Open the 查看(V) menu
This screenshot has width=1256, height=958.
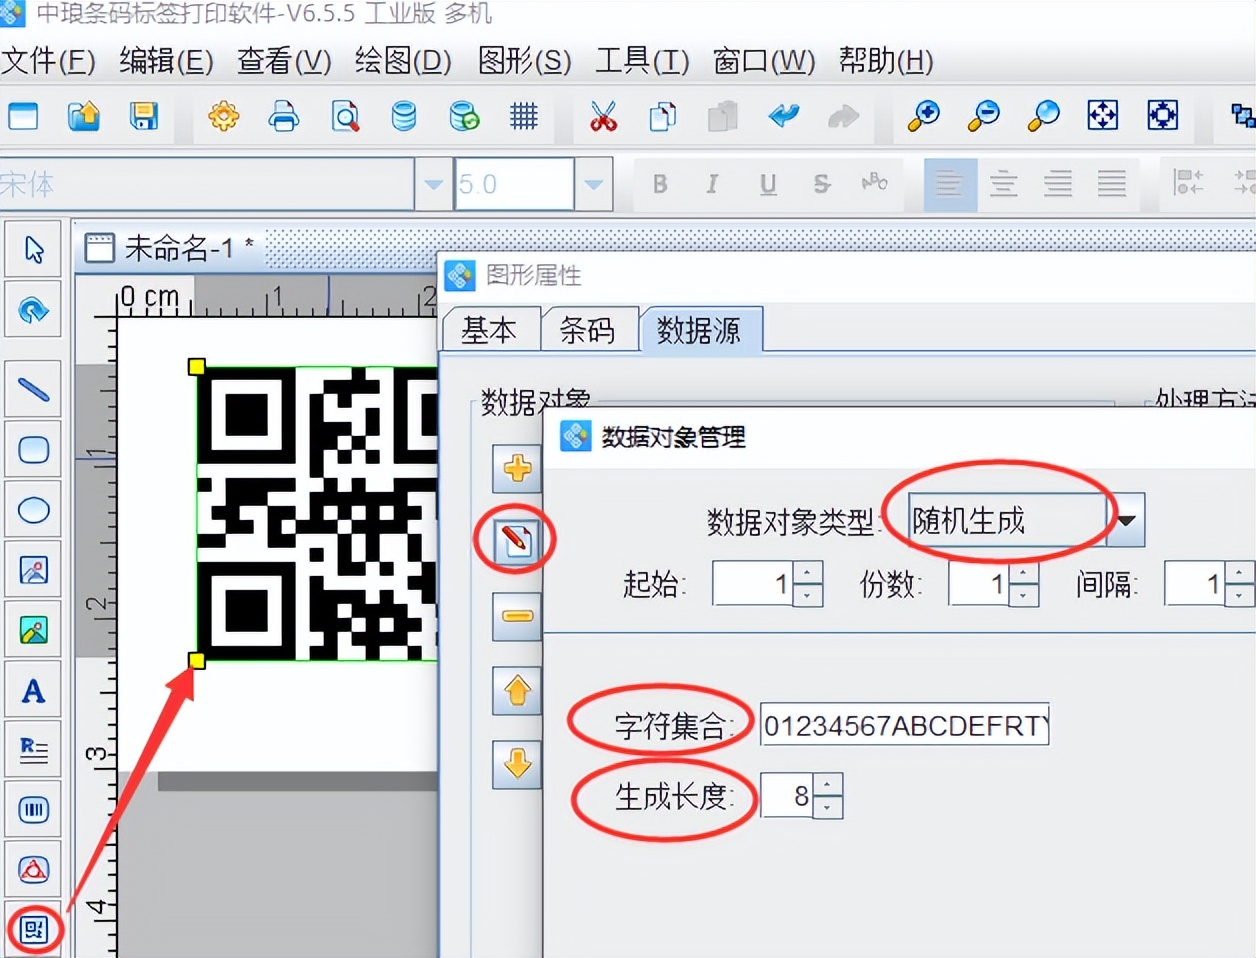tap(284, 62)
